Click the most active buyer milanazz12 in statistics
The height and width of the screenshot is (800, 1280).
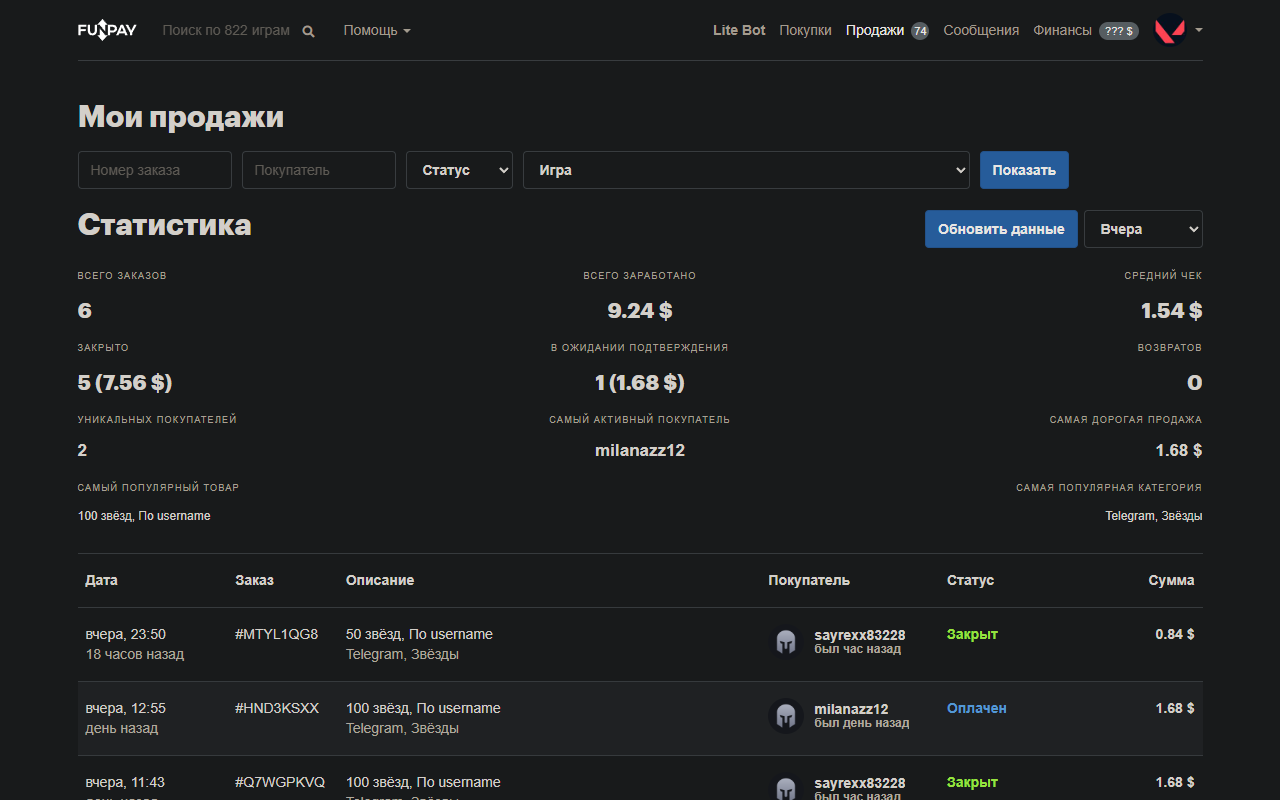640,450
